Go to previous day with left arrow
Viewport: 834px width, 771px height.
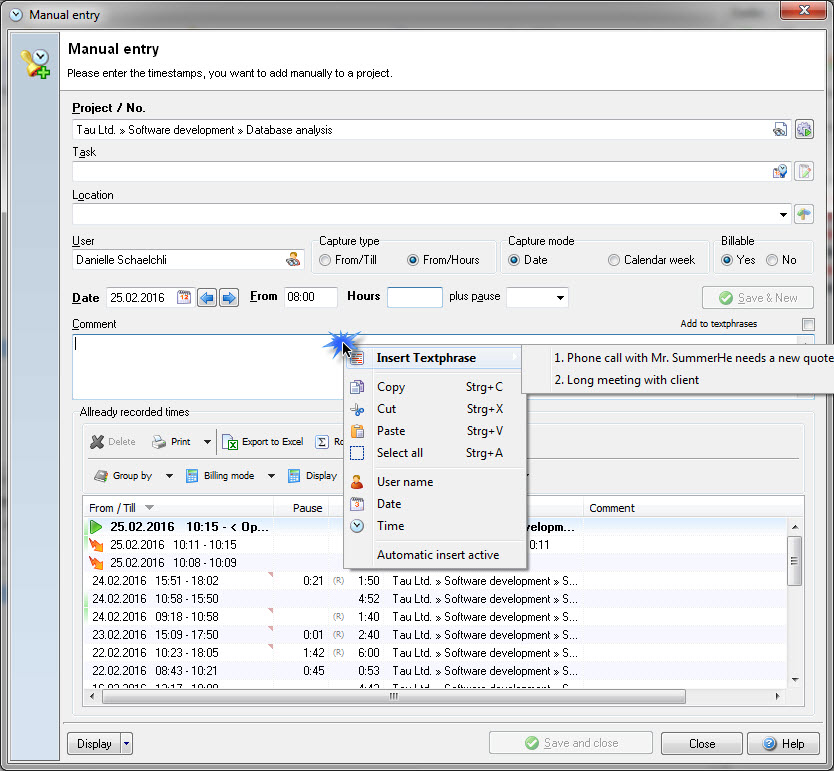tap(207, 297)
